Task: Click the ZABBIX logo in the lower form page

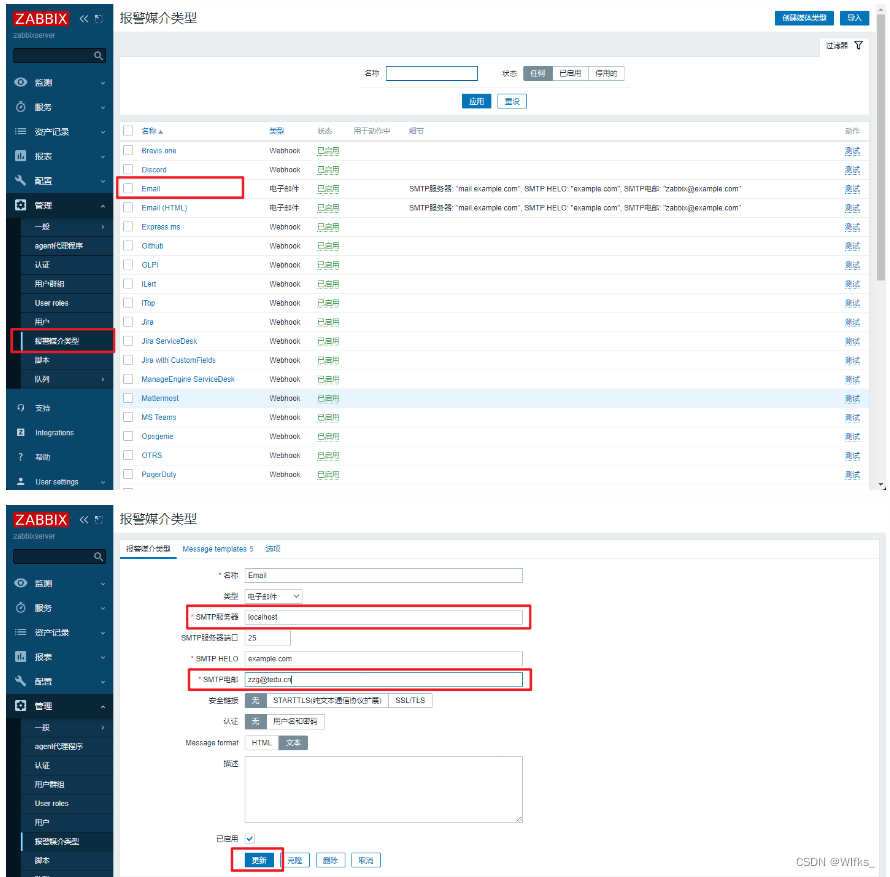Action: pos(41,519)
